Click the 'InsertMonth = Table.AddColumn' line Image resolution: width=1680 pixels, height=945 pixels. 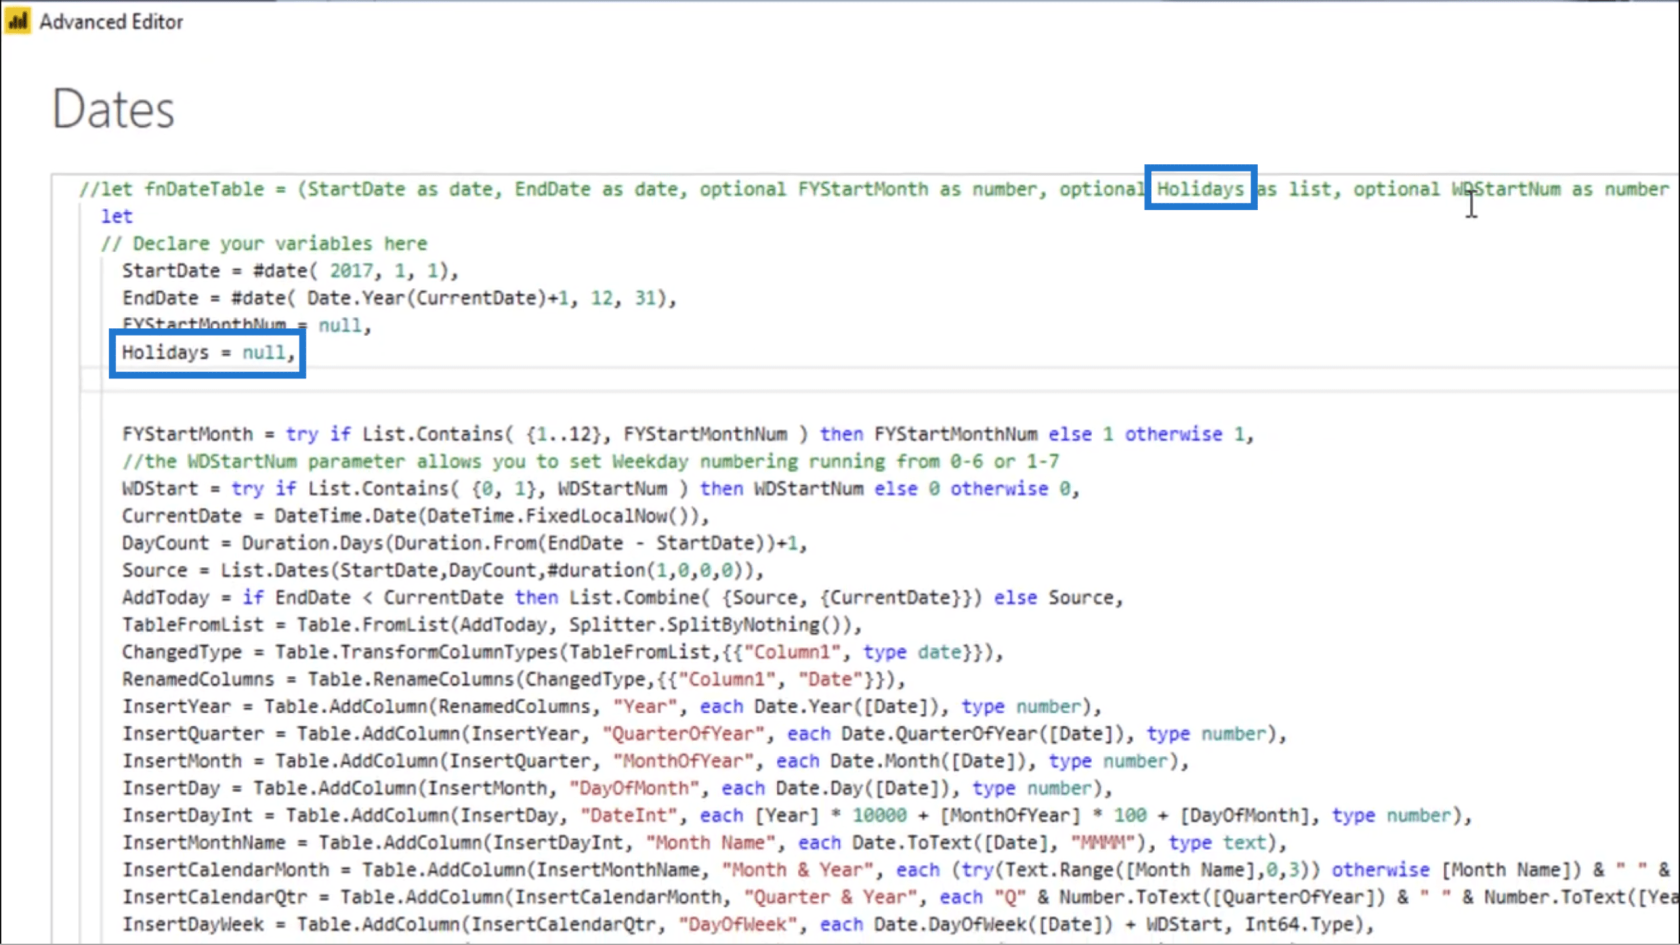(656, 761)
